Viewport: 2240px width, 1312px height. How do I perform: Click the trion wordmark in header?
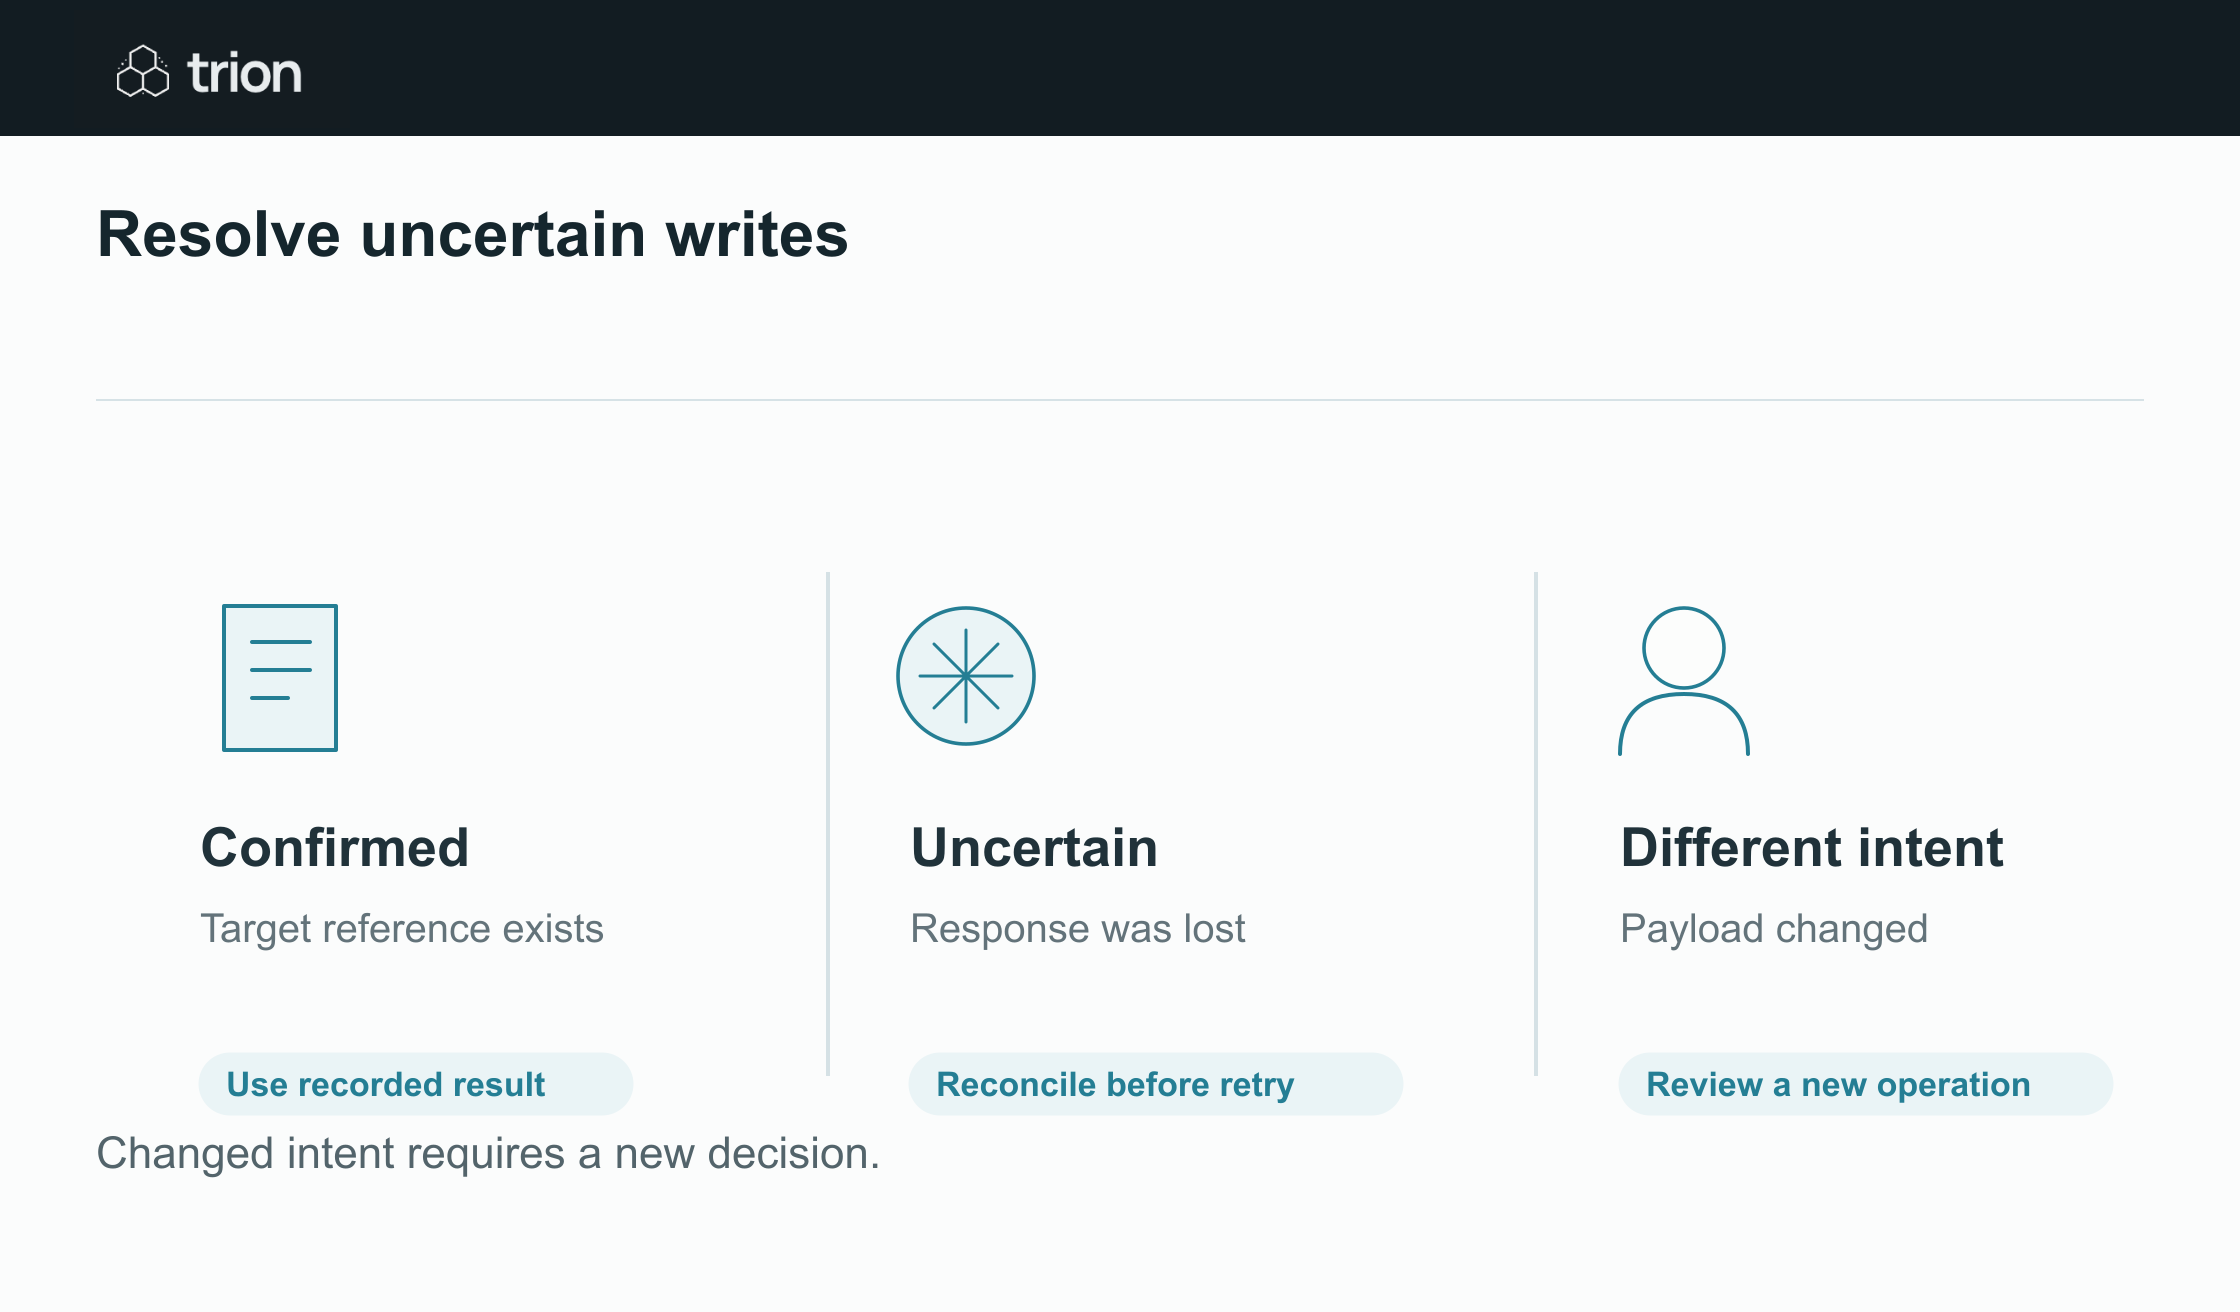[245, 73]
